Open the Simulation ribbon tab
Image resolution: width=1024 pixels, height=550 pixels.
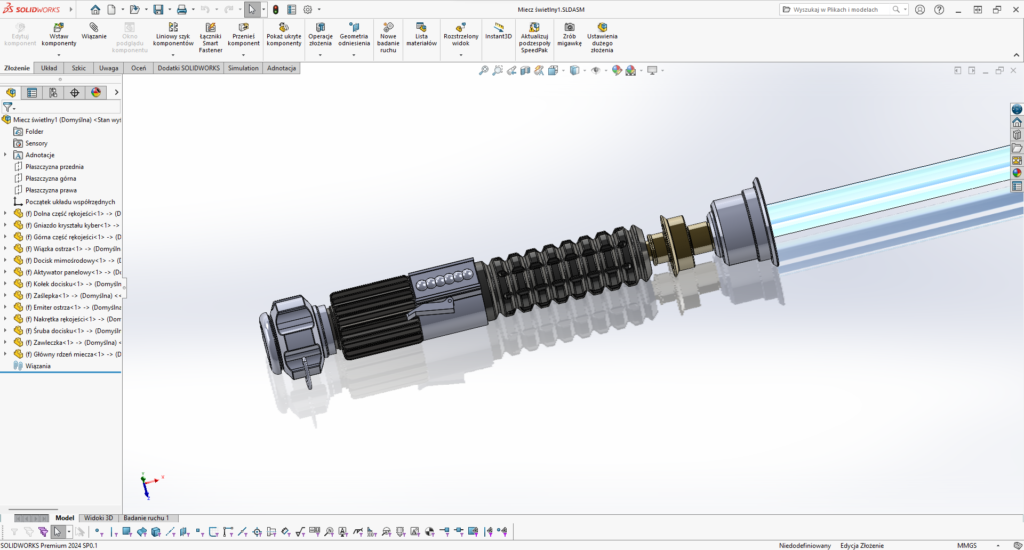tap(243, 68)
